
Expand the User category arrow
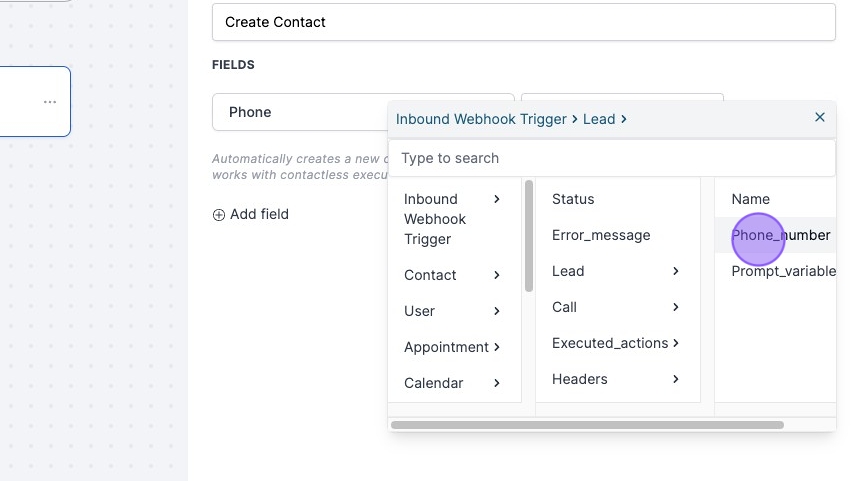click(x=497, y=311)
